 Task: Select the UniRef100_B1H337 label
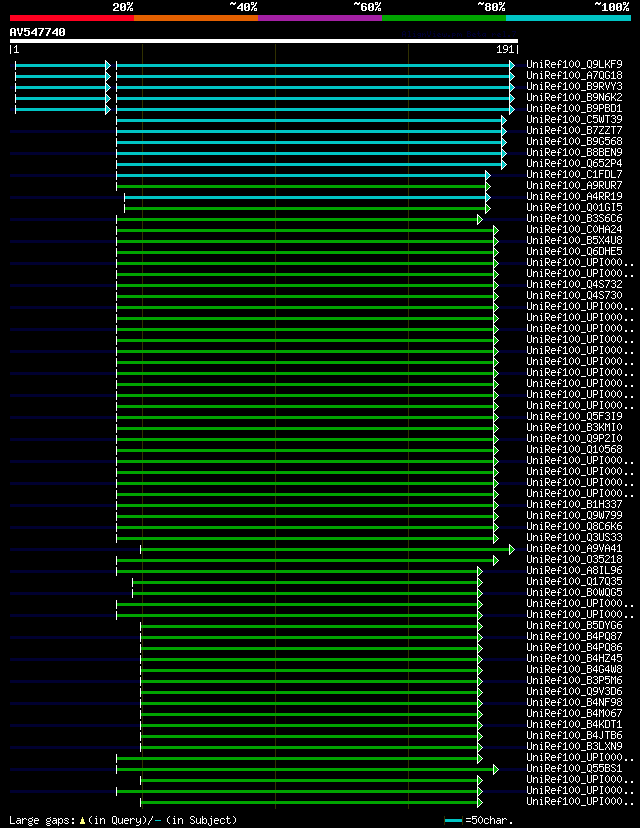click(x=574, y=504)
